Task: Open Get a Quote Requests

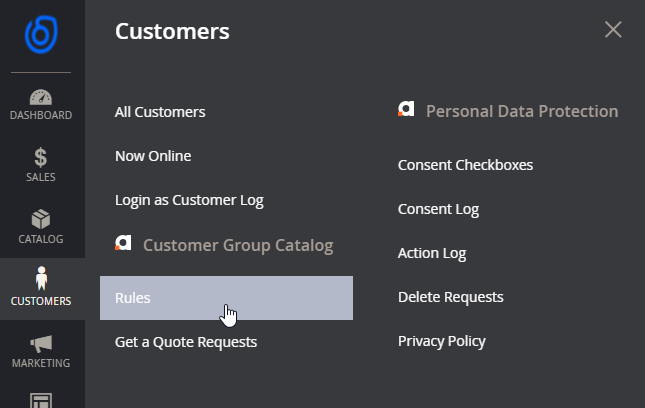Action: click(x=186, y=342)
